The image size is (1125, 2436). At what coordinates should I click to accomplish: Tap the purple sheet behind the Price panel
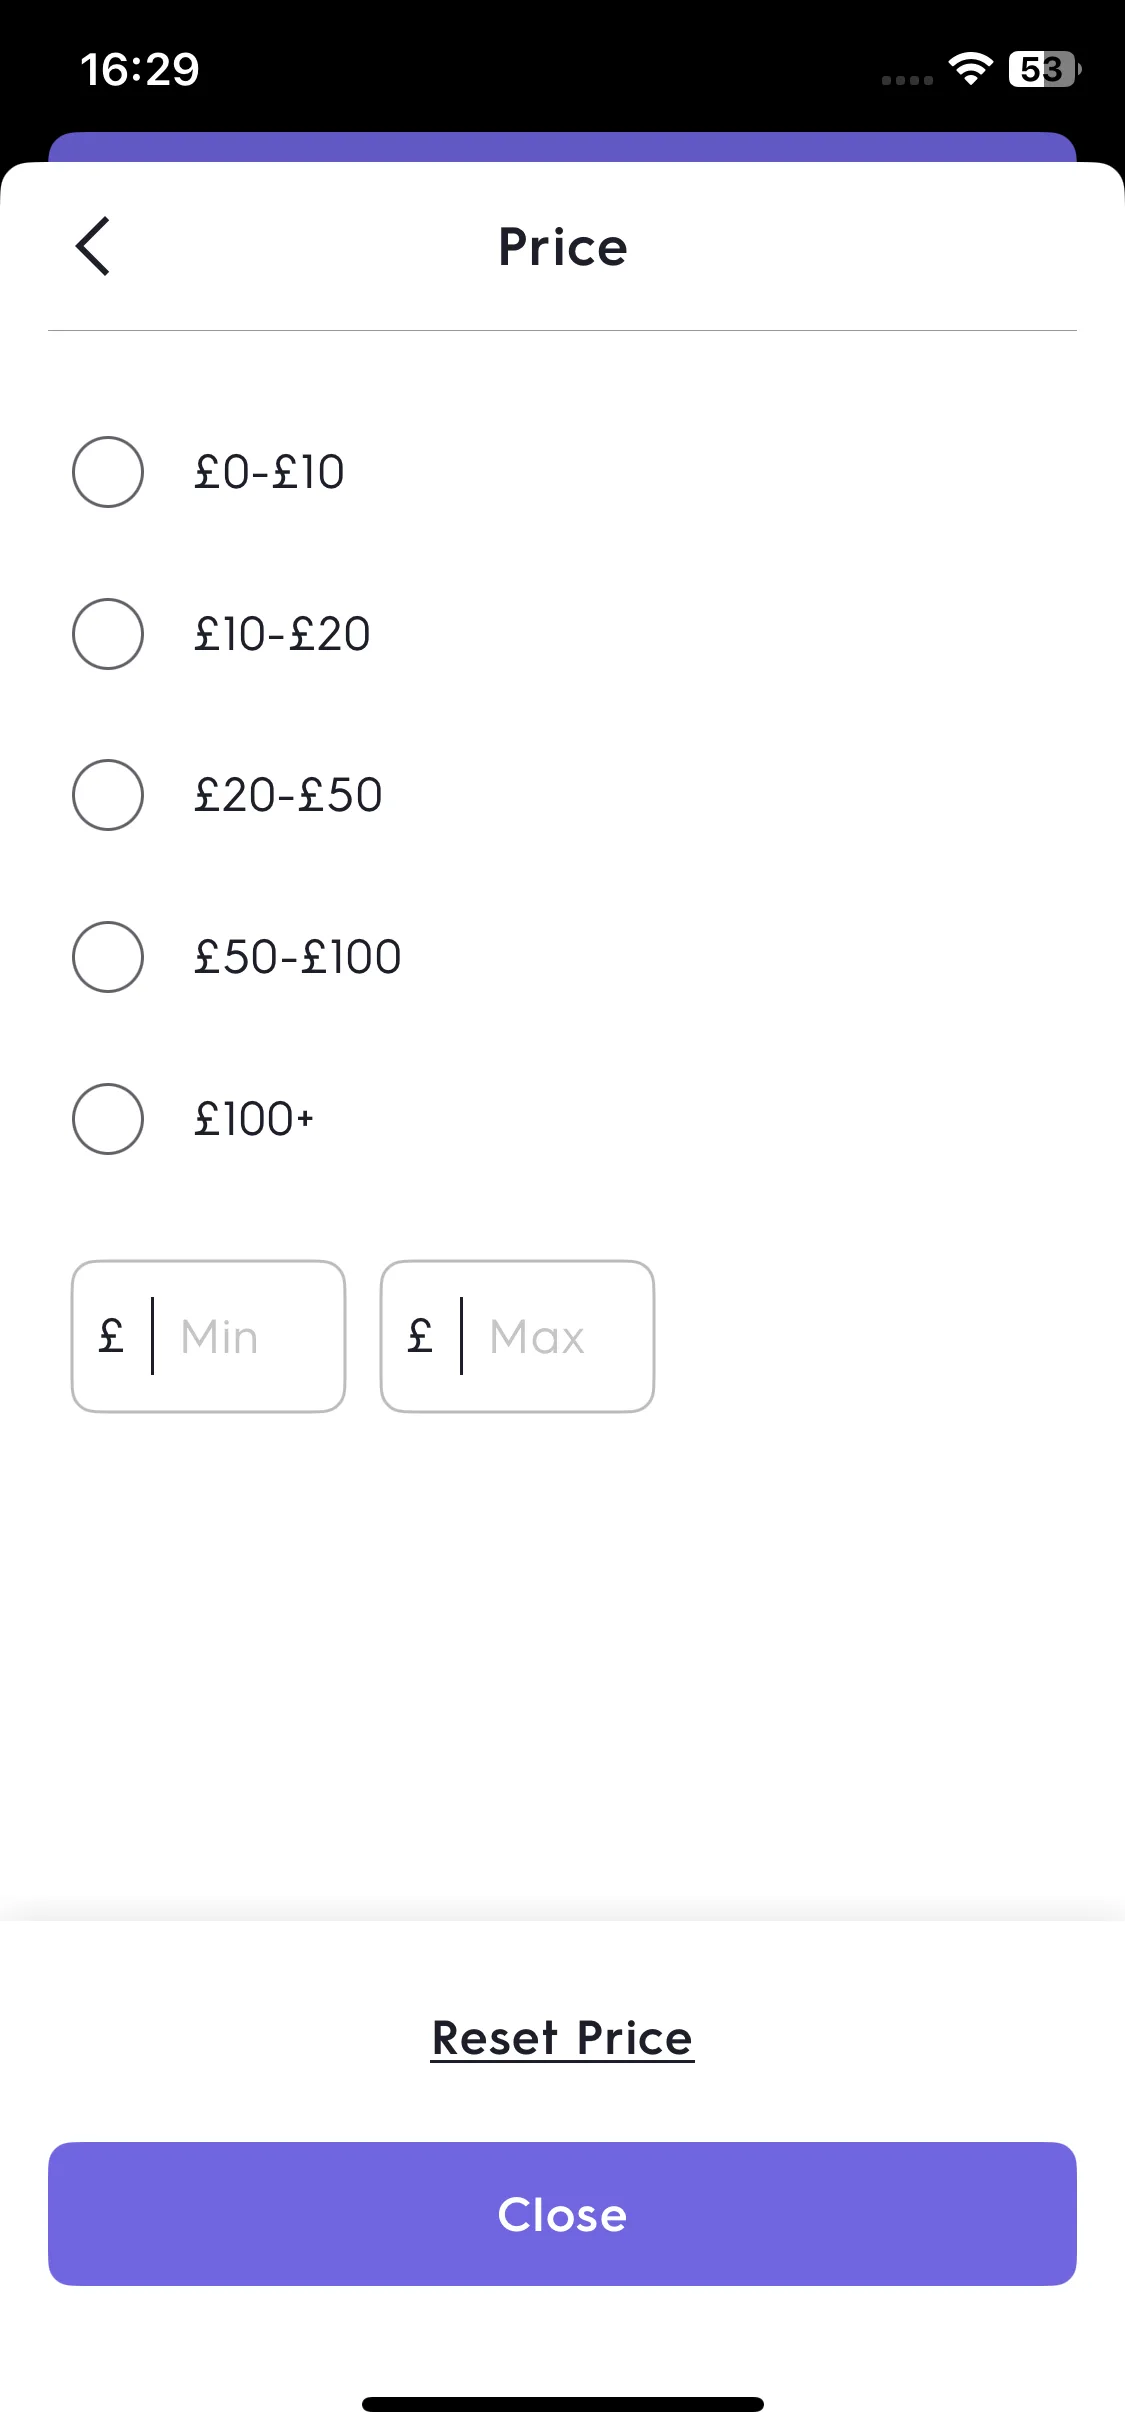click(562, 147)
